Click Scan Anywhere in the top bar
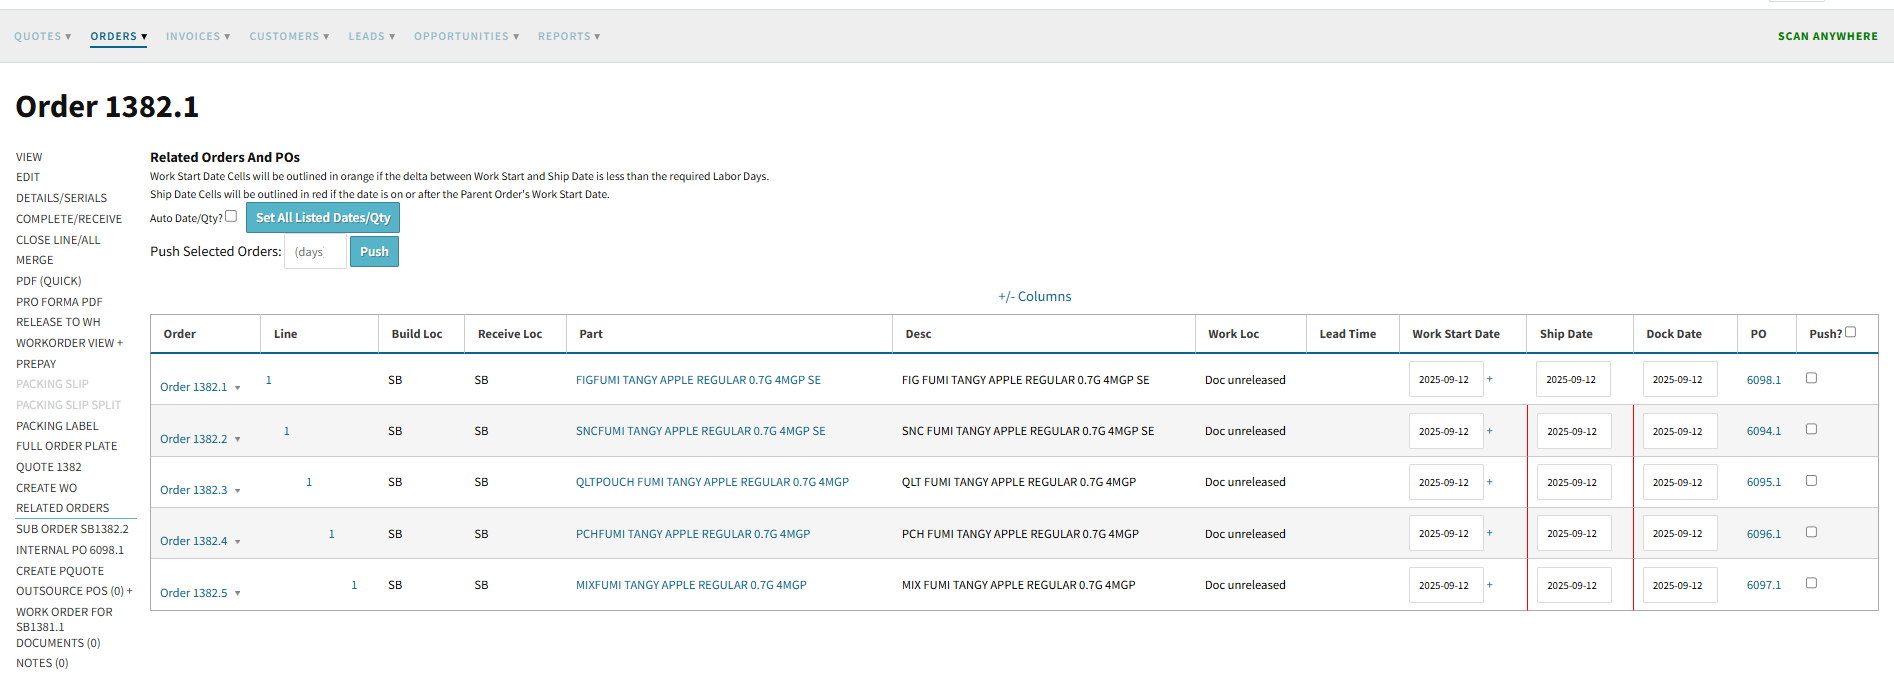The image size is (1894, 678). coord(1827,37)
